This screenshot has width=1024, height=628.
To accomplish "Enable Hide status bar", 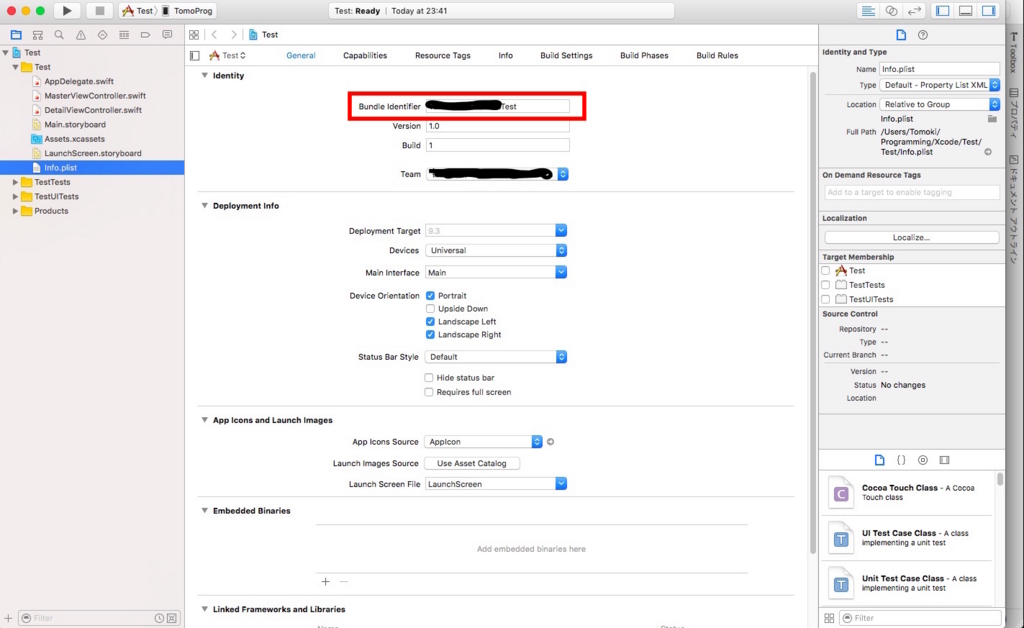I will pyautogui.click(x=429, y=378).
